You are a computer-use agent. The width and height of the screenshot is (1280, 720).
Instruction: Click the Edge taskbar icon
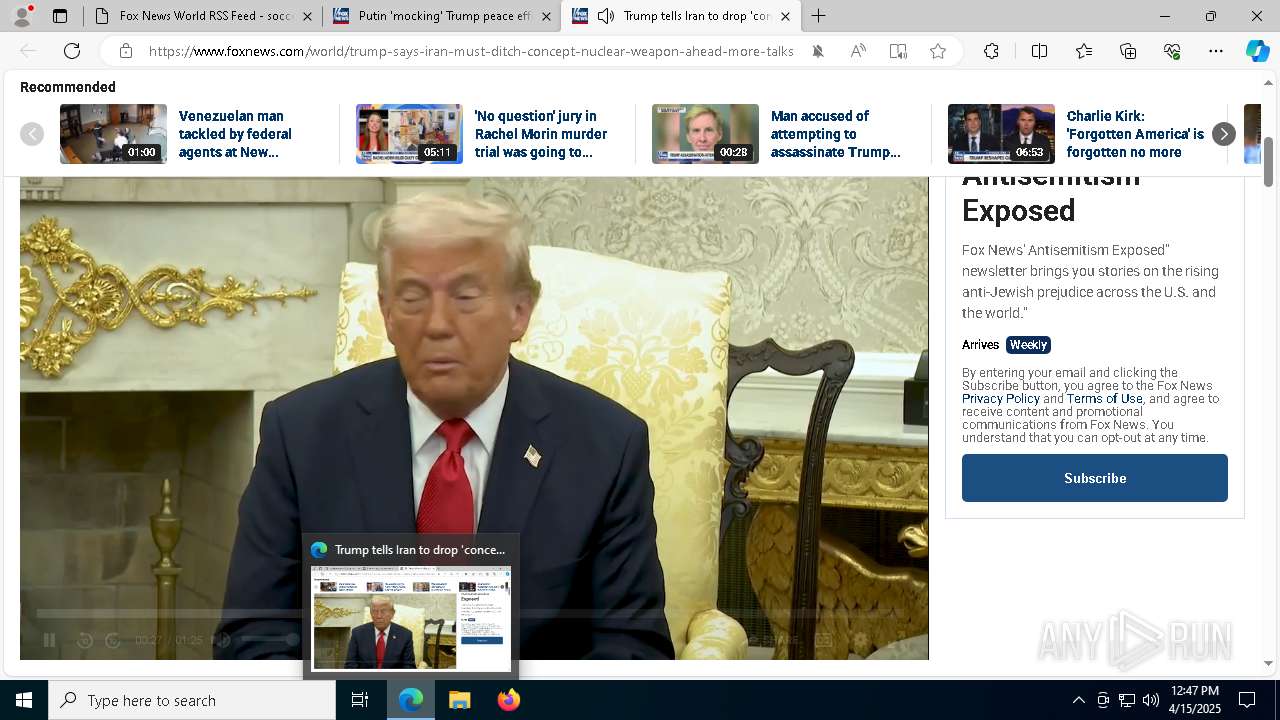point(411,700)
